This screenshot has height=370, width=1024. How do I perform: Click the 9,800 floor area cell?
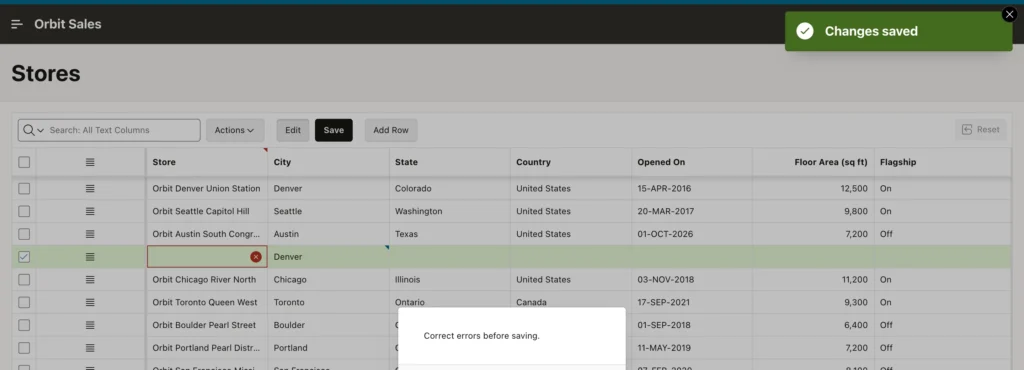813,211
